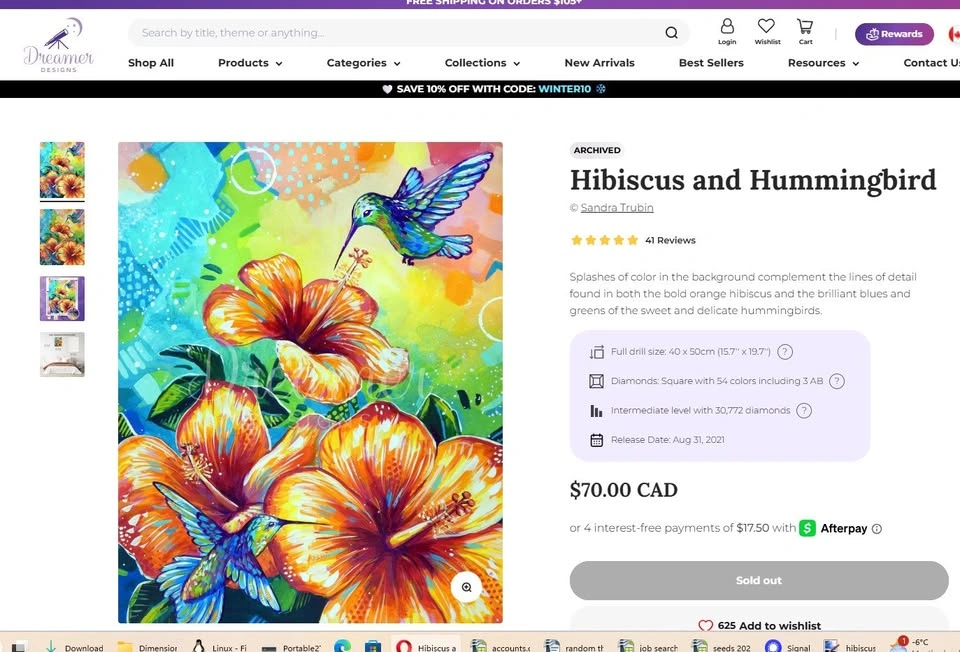The image size is (960, 652).
Task: Click the Canada flag currency selector
Action: (954, 34)
